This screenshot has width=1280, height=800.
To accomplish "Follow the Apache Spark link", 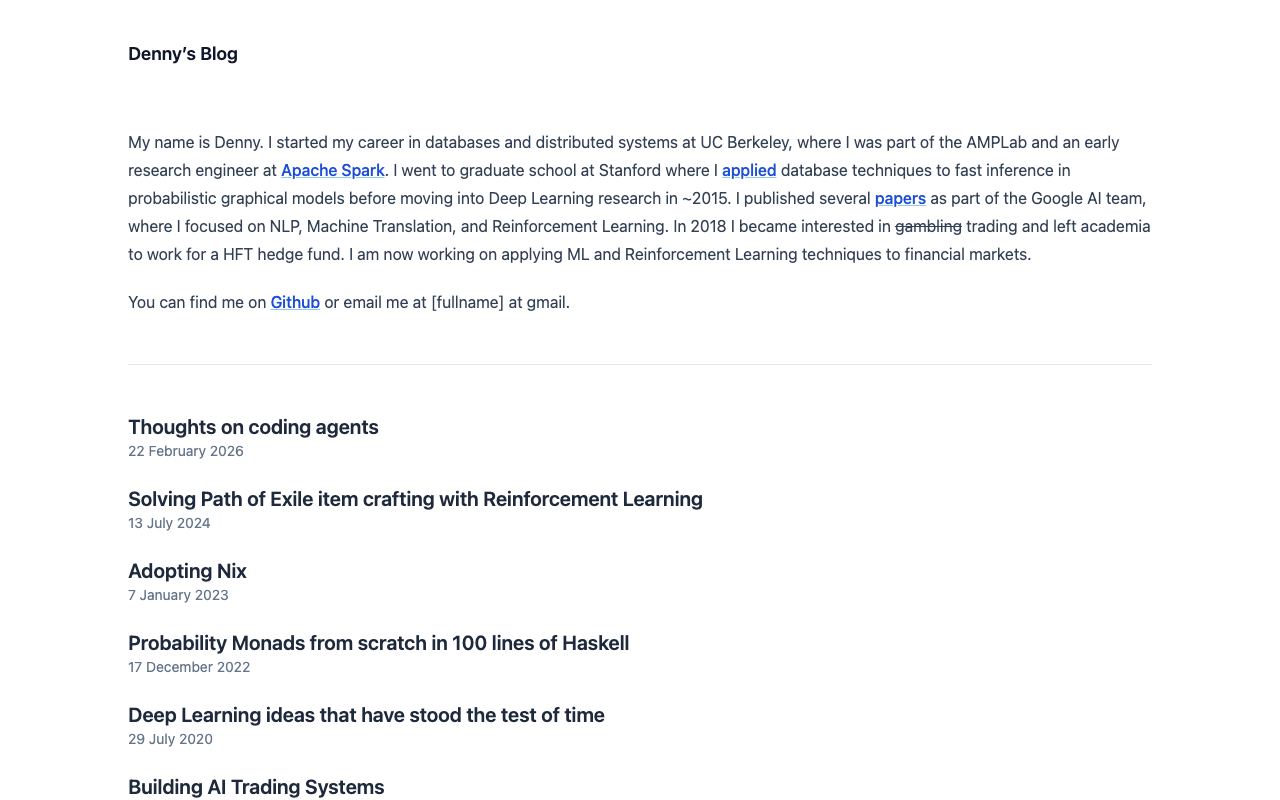I will [333, 170].
